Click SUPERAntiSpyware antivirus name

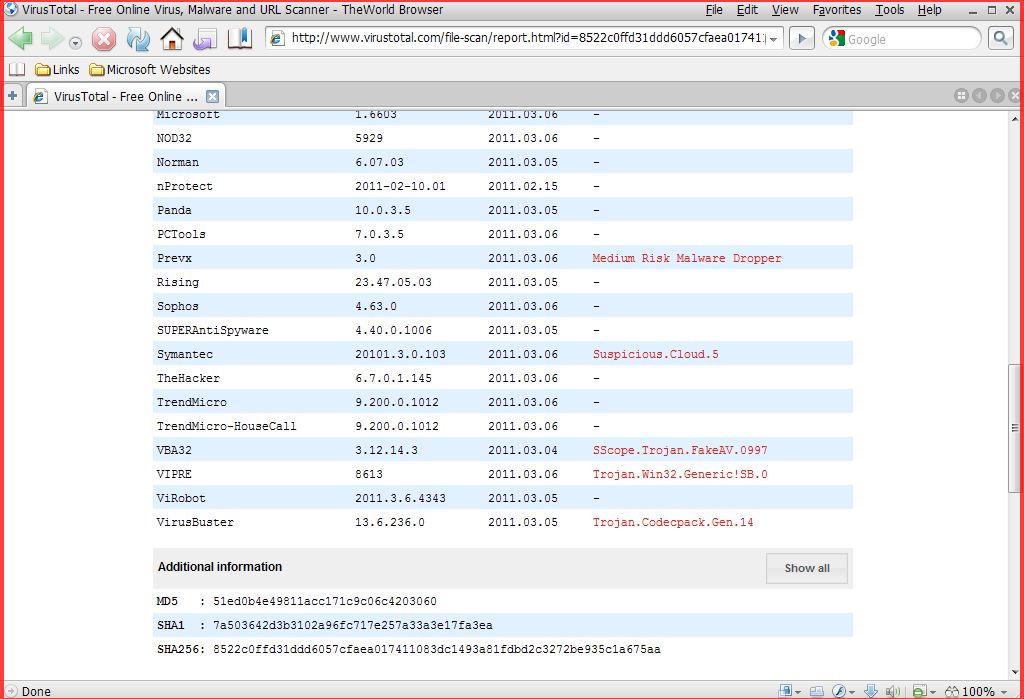click(x=212, y=330)
